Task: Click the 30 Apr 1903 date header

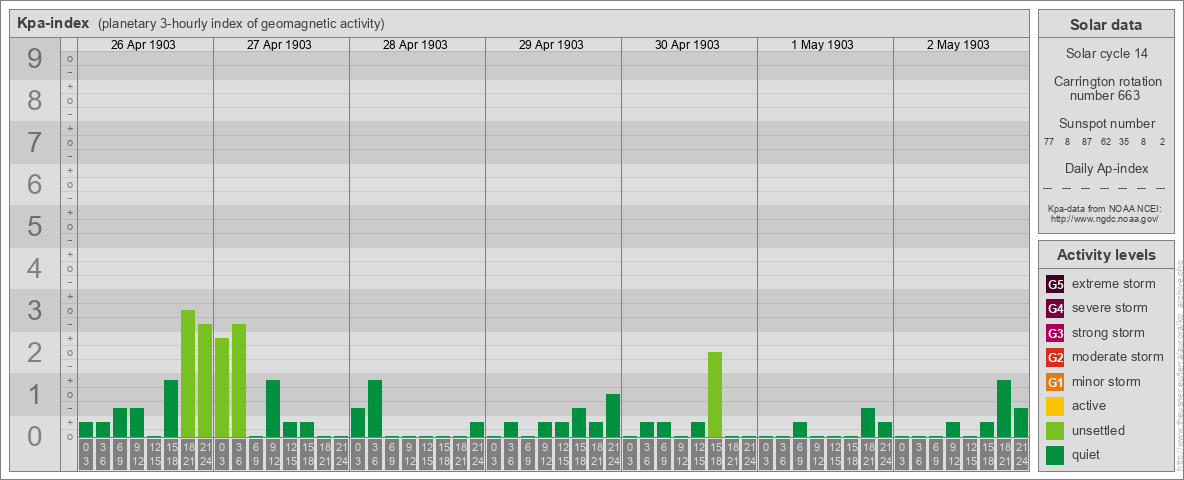Action: (x=687, y=45)
